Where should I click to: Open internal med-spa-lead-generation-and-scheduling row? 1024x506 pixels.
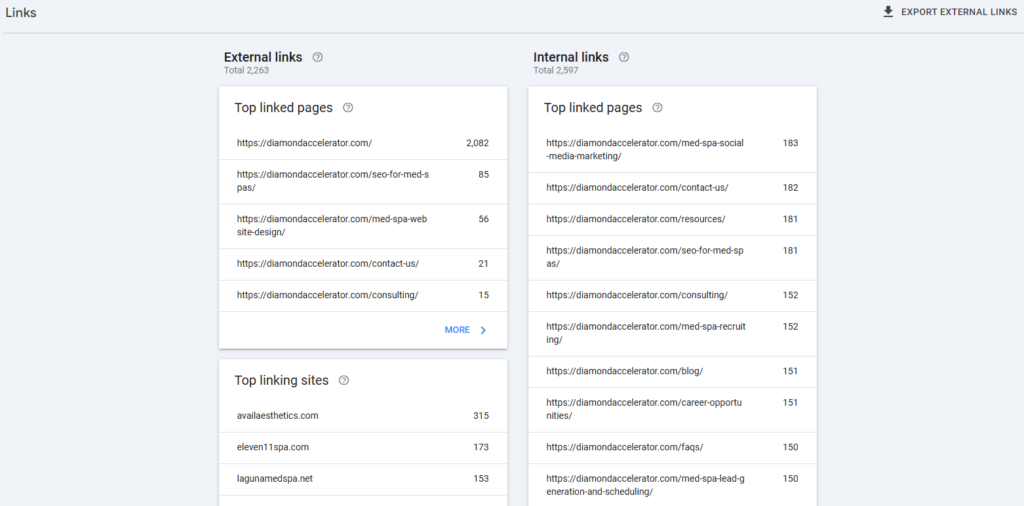point(673,485)
